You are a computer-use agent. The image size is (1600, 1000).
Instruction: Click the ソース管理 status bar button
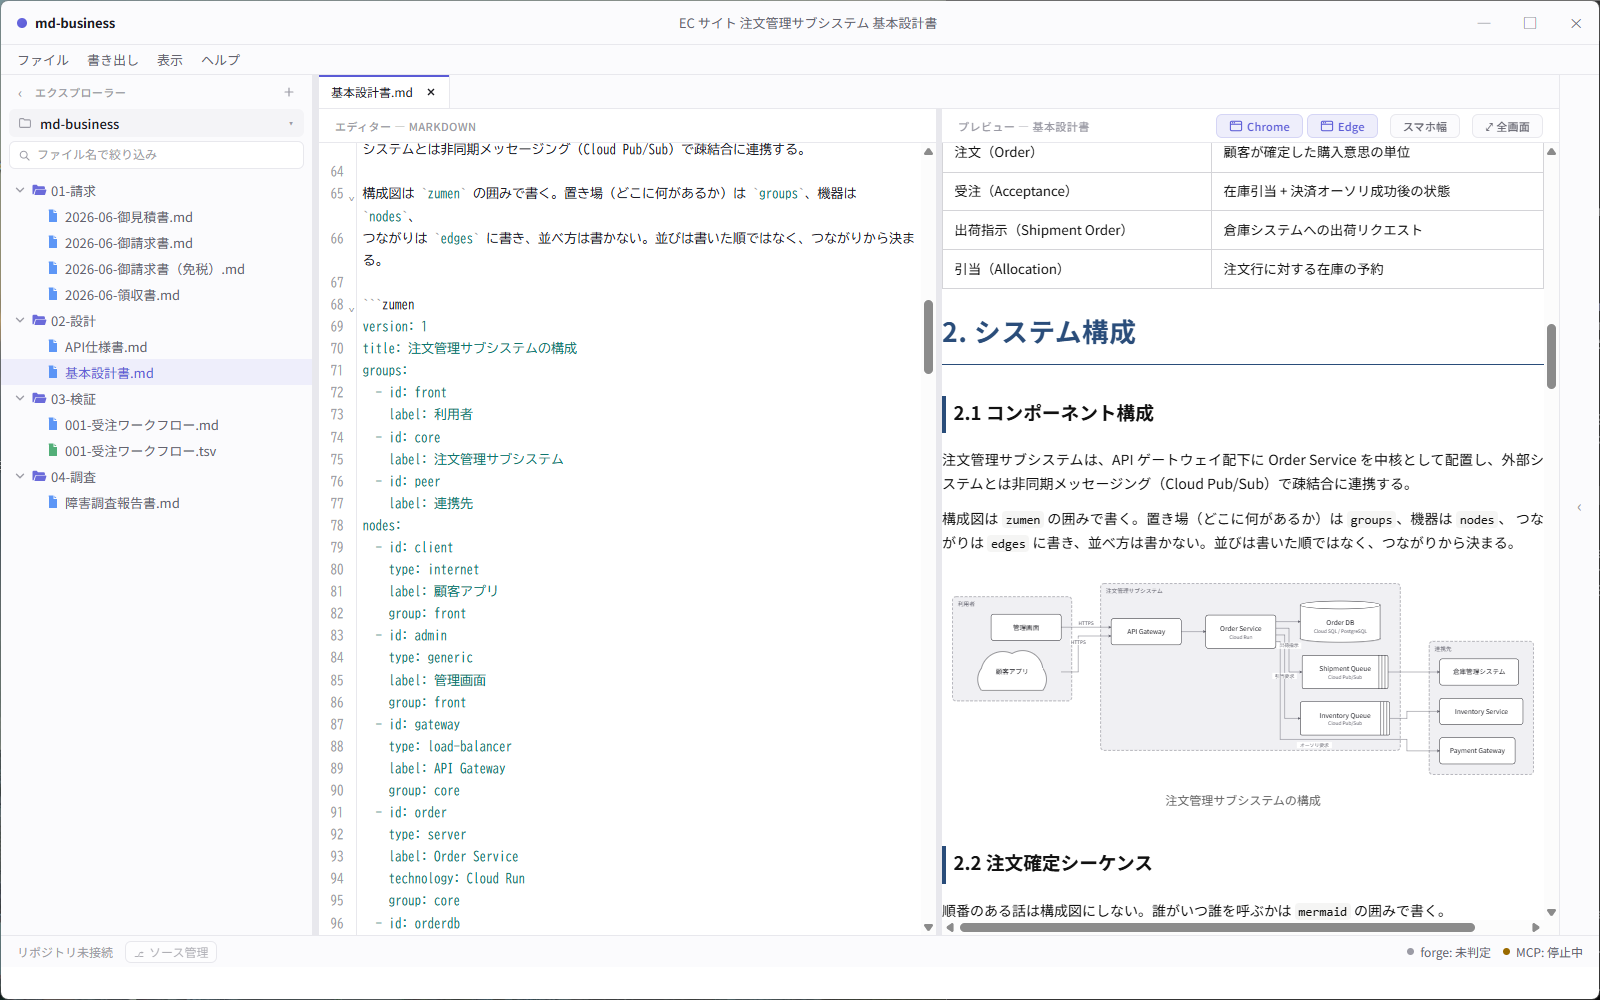[x=171, y=952]
